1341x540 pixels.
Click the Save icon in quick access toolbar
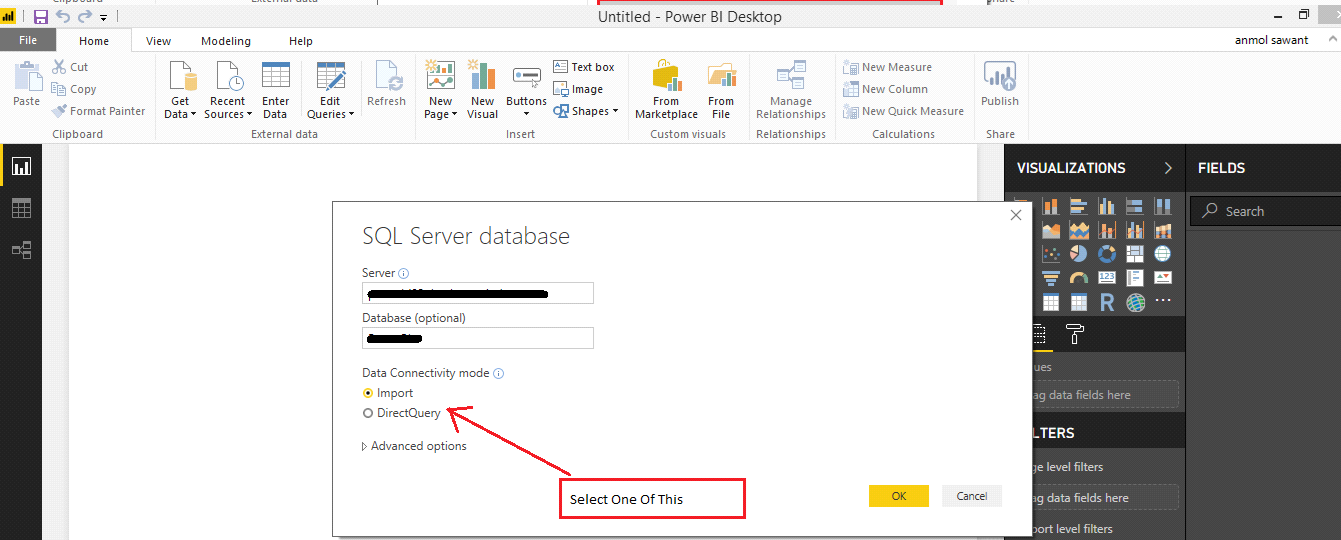(x=40, y=17)
